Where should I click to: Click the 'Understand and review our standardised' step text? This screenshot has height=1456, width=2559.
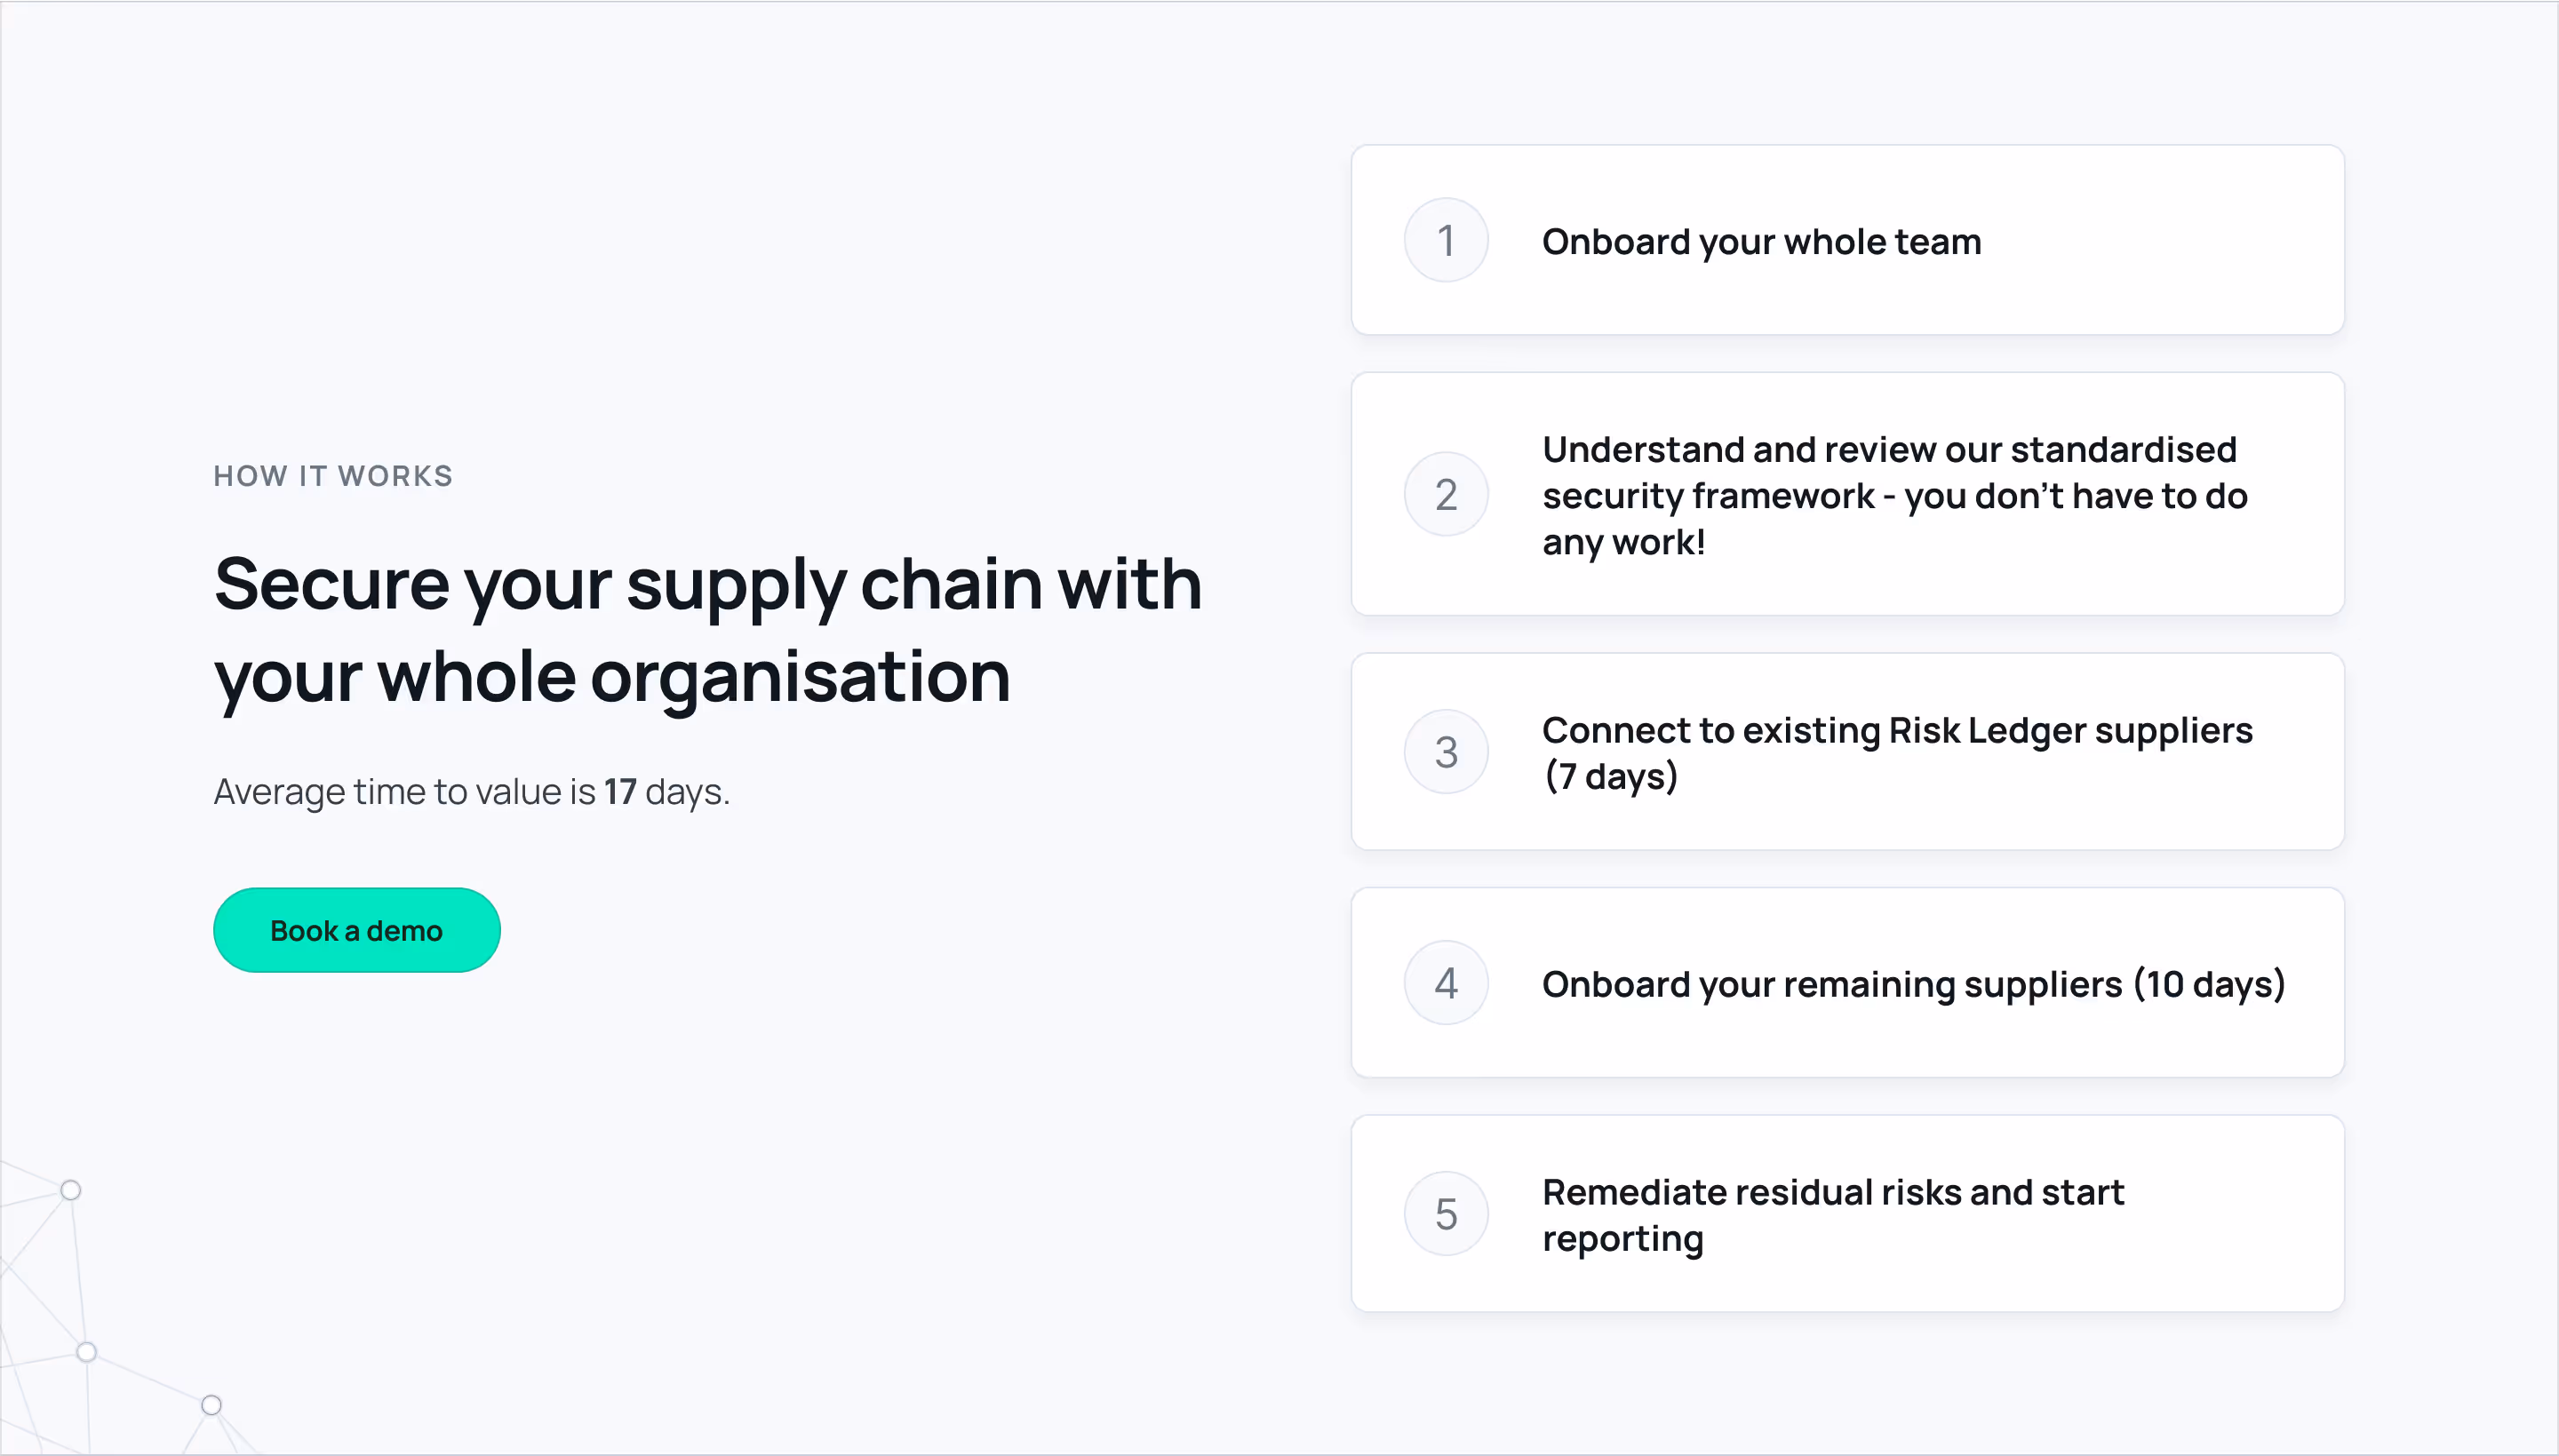pos(1888,450)
